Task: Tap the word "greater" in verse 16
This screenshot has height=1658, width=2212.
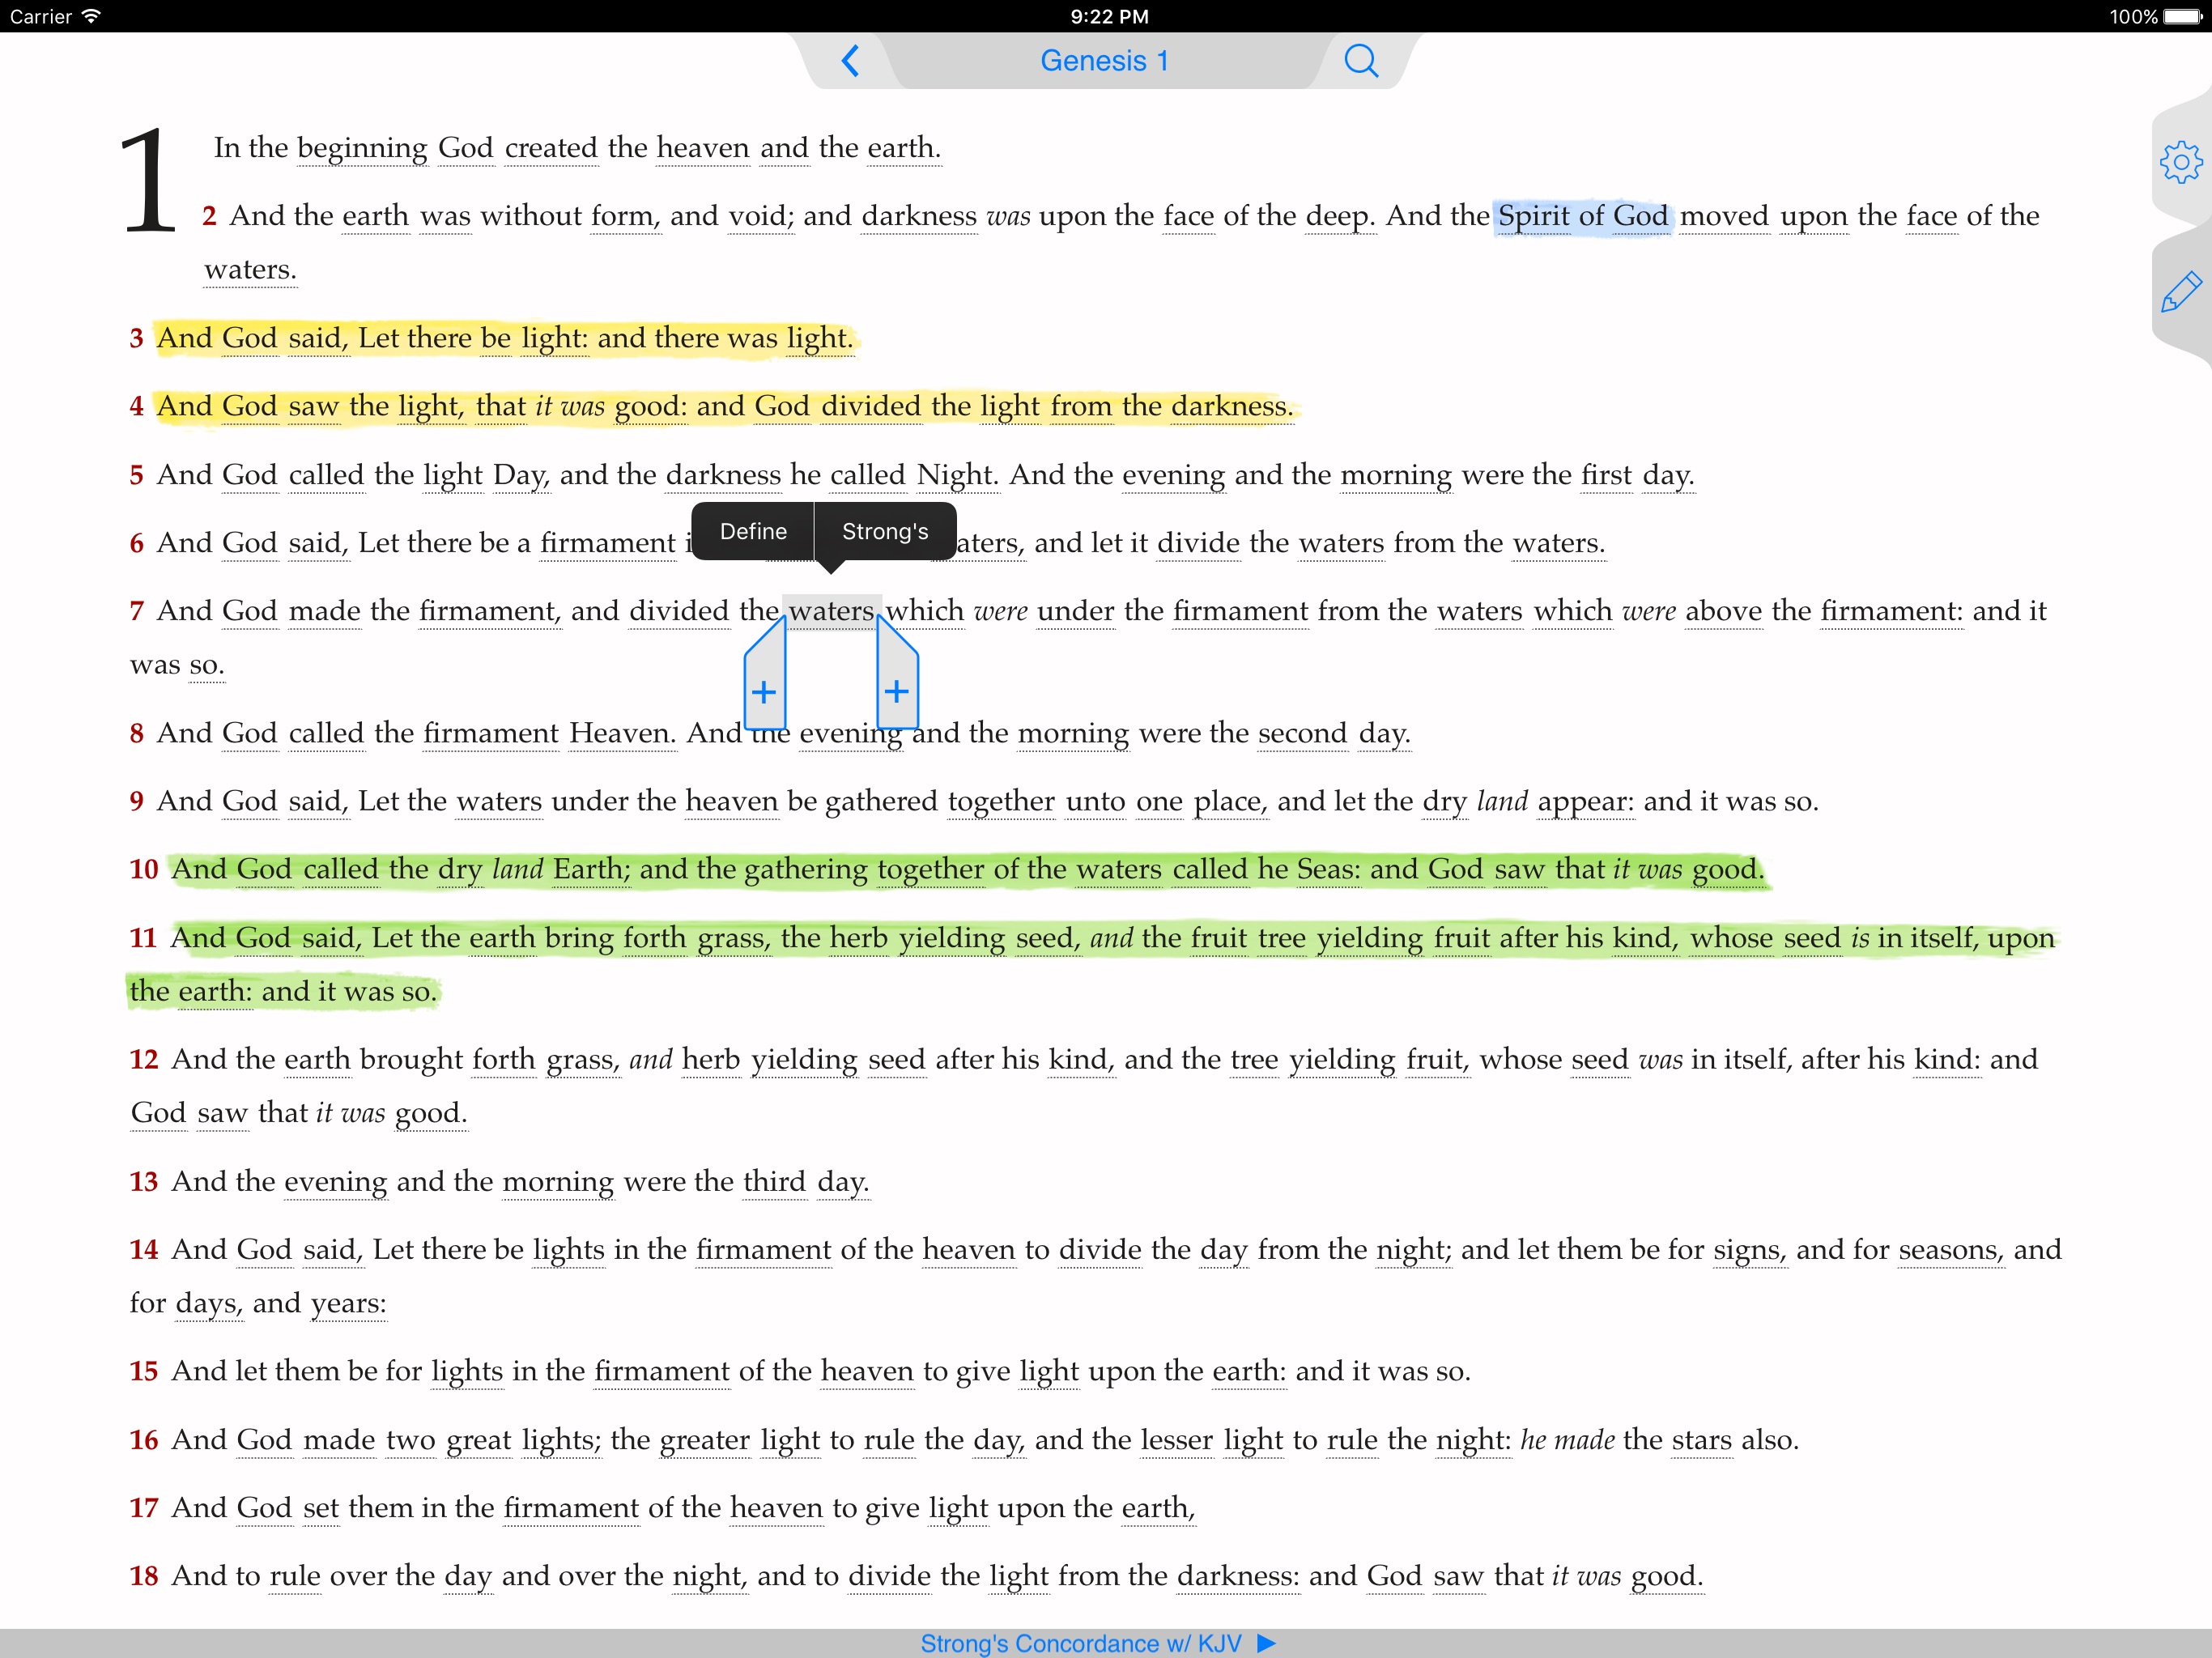Action: click(x=705, y=1441)
